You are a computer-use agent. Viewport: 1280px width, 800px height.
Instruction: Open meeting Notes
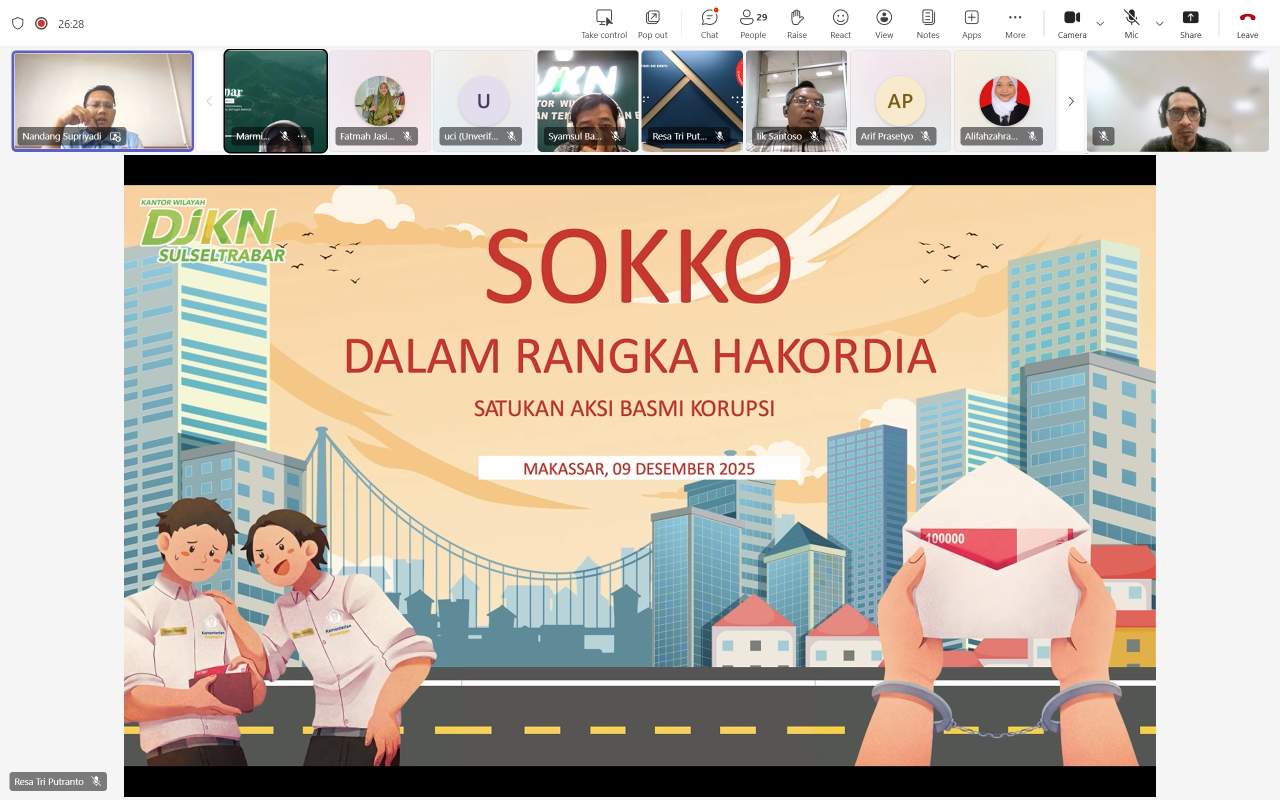pyautogui.click(x=928, y=23)
